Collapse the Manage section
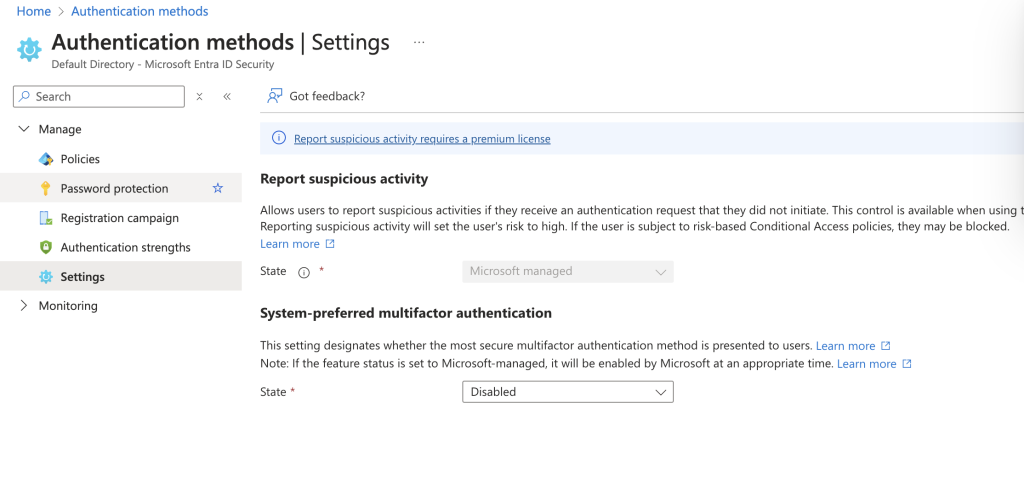 (x=24, y=129)
